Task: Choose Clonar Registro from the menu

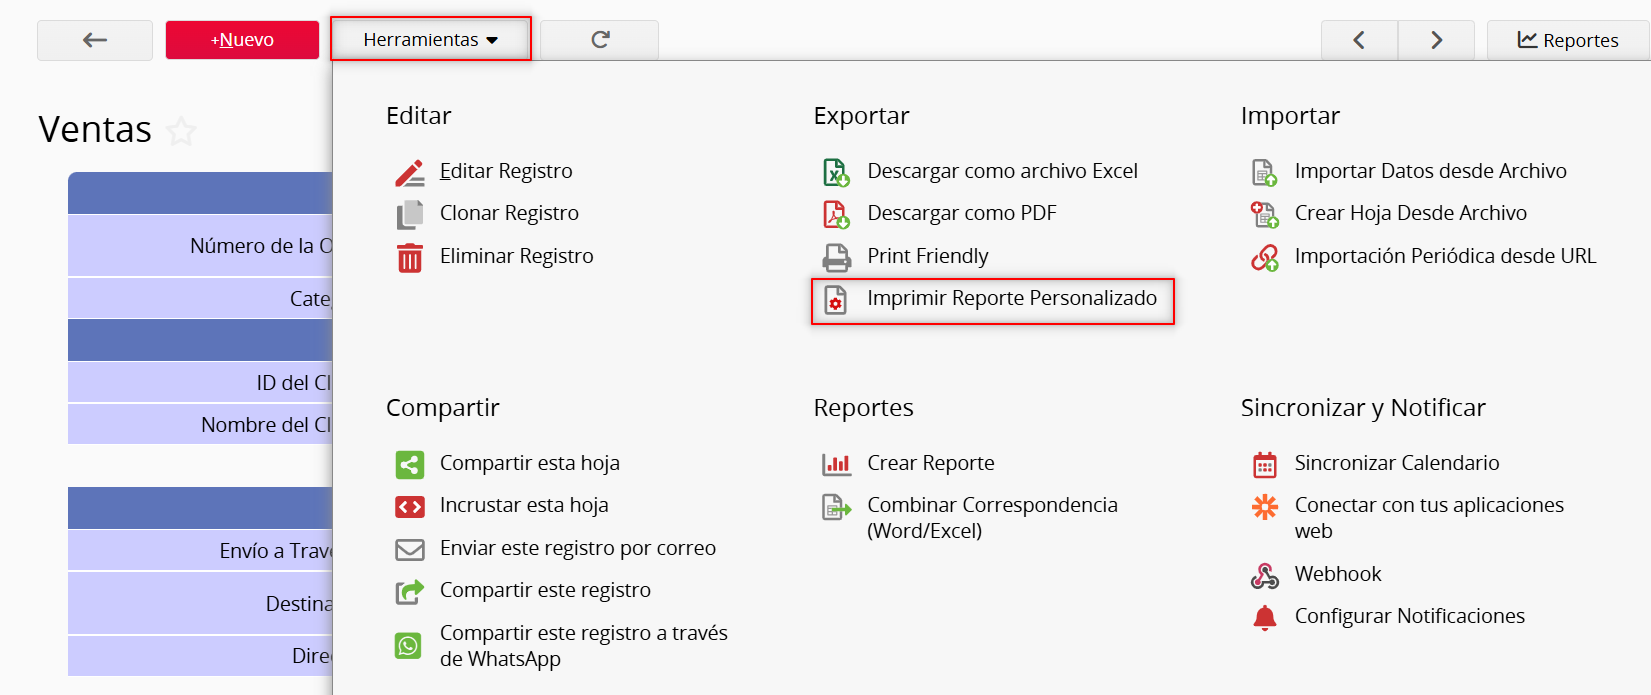Action: tap(509, 213)
